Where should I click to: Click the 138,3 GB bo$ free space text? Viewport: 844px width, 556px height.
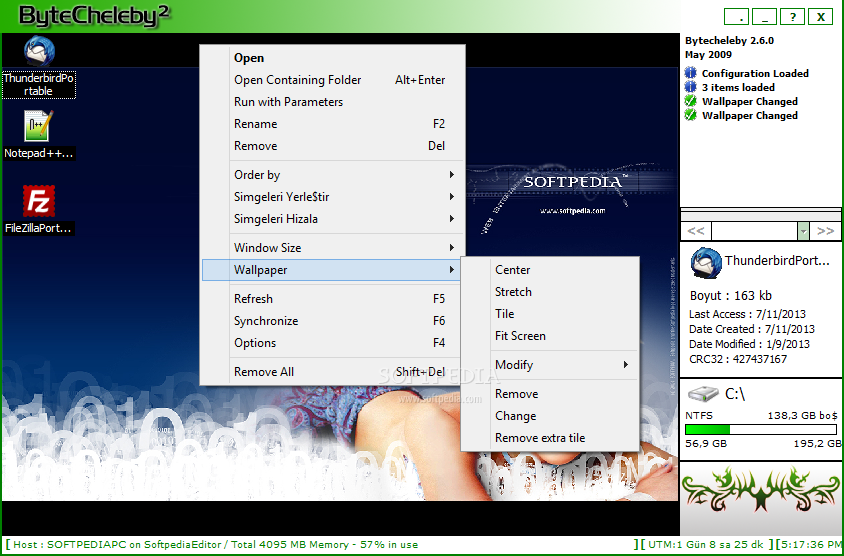pyautogui.click(x=803, y=416)
